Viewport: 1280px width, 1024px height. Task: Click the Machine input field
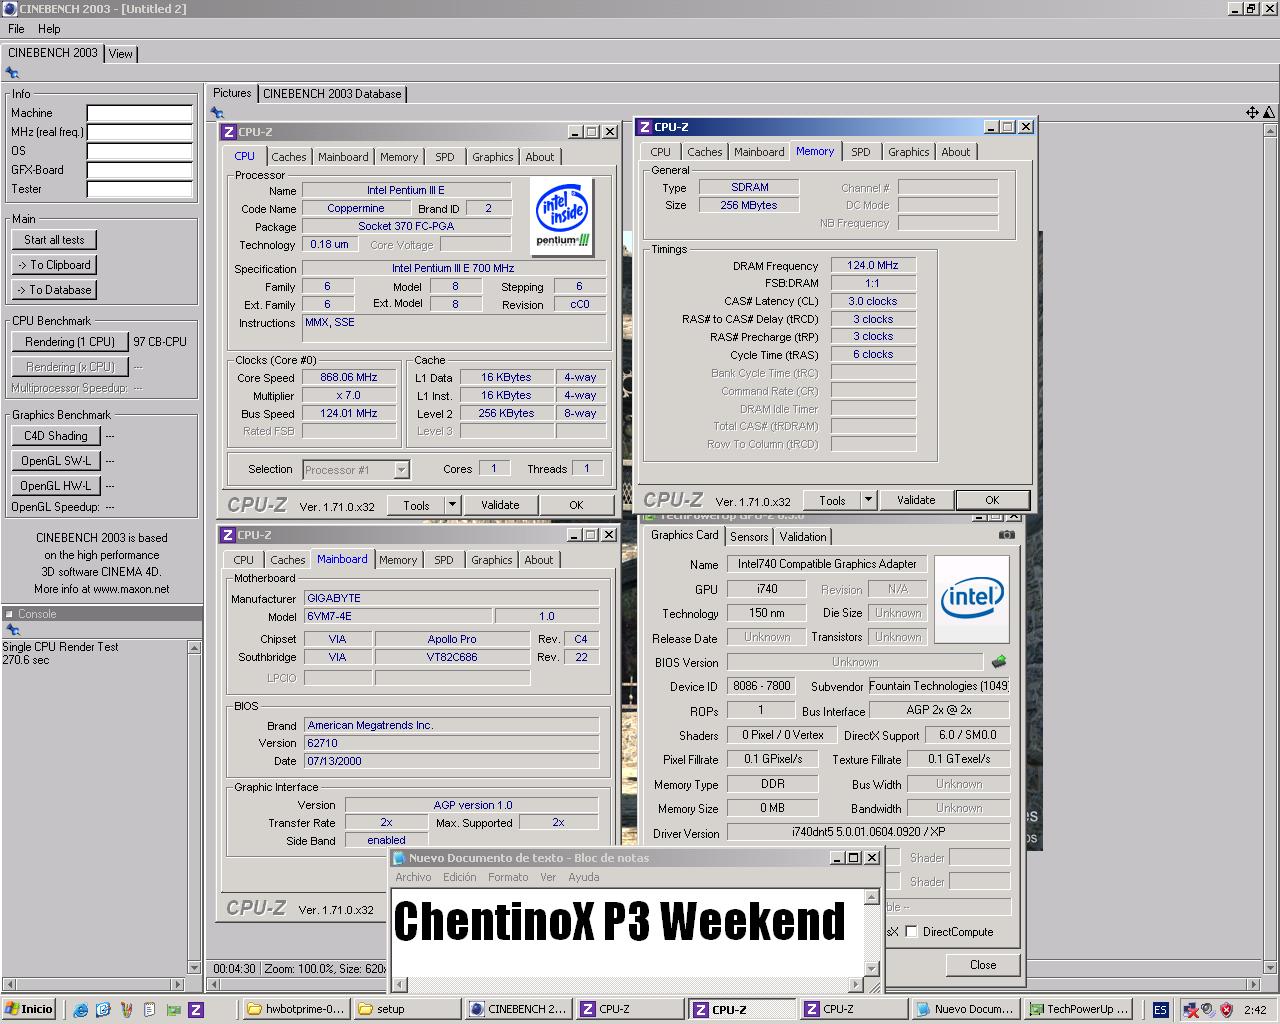click(140, 113)
